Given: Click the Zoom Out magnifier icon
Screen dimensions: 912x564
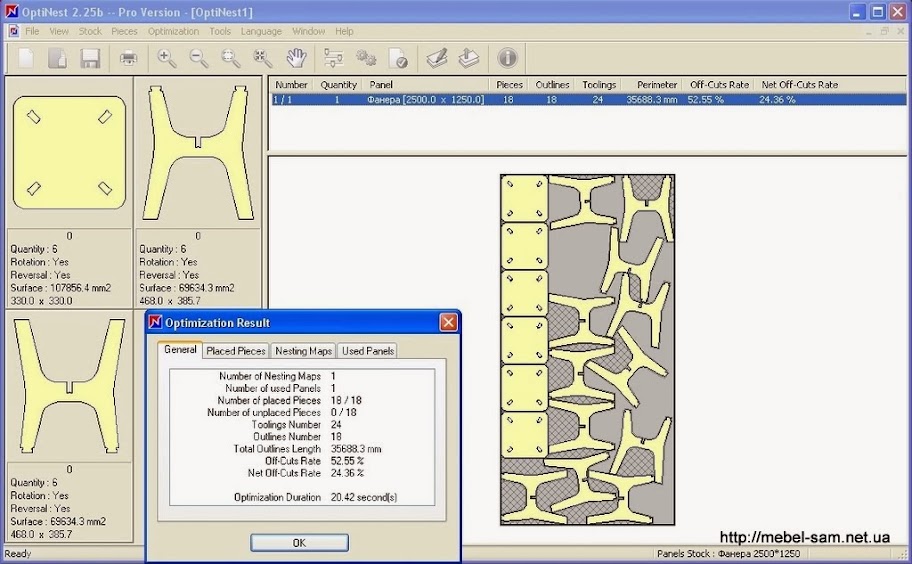Looking at the screenshot, I should [x=199, y=58].
